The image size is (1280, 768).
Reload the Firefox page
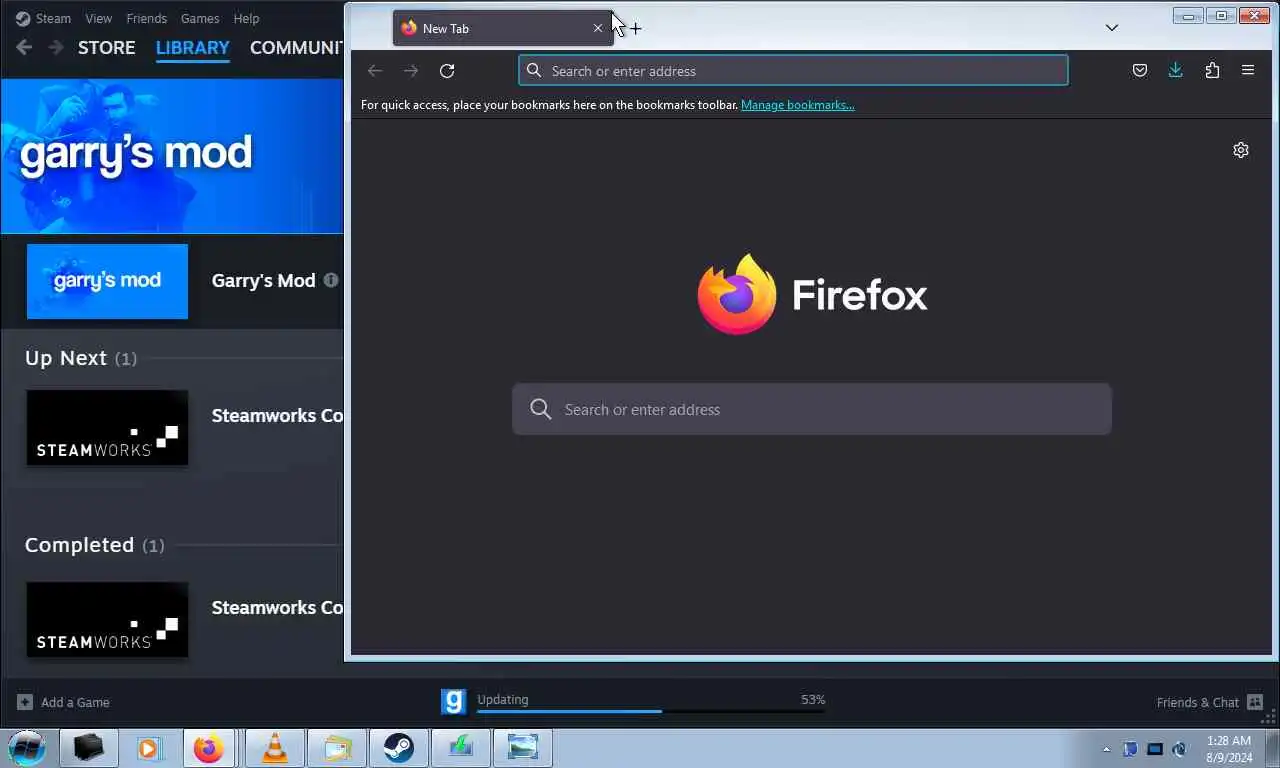coord(447,71)
